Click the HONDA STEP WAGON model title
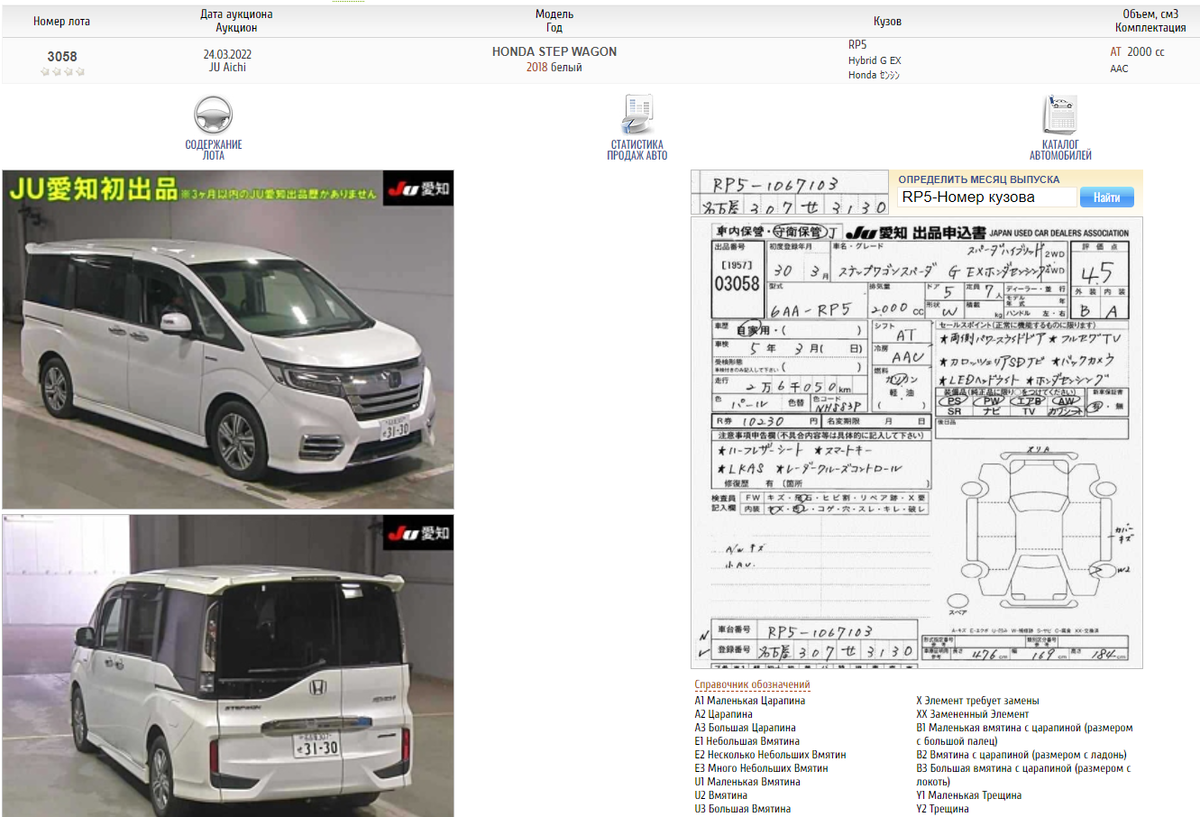 point(554,52)
